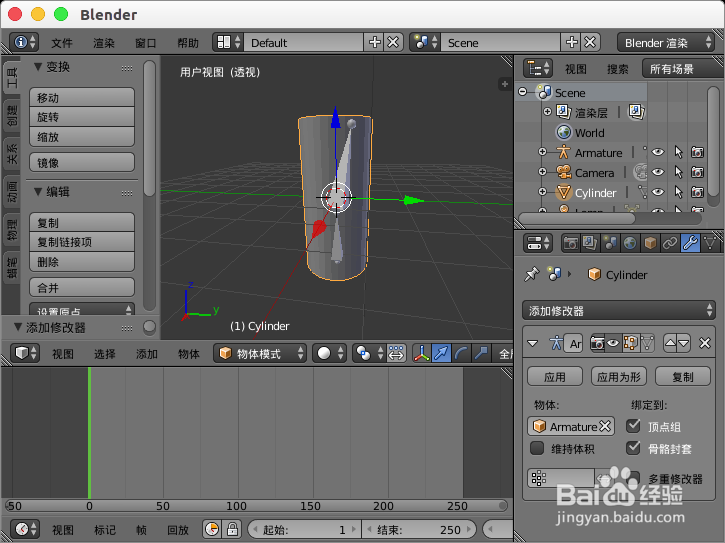Open the Blender 渲染 engine dropdown

(x=666, y=43)
